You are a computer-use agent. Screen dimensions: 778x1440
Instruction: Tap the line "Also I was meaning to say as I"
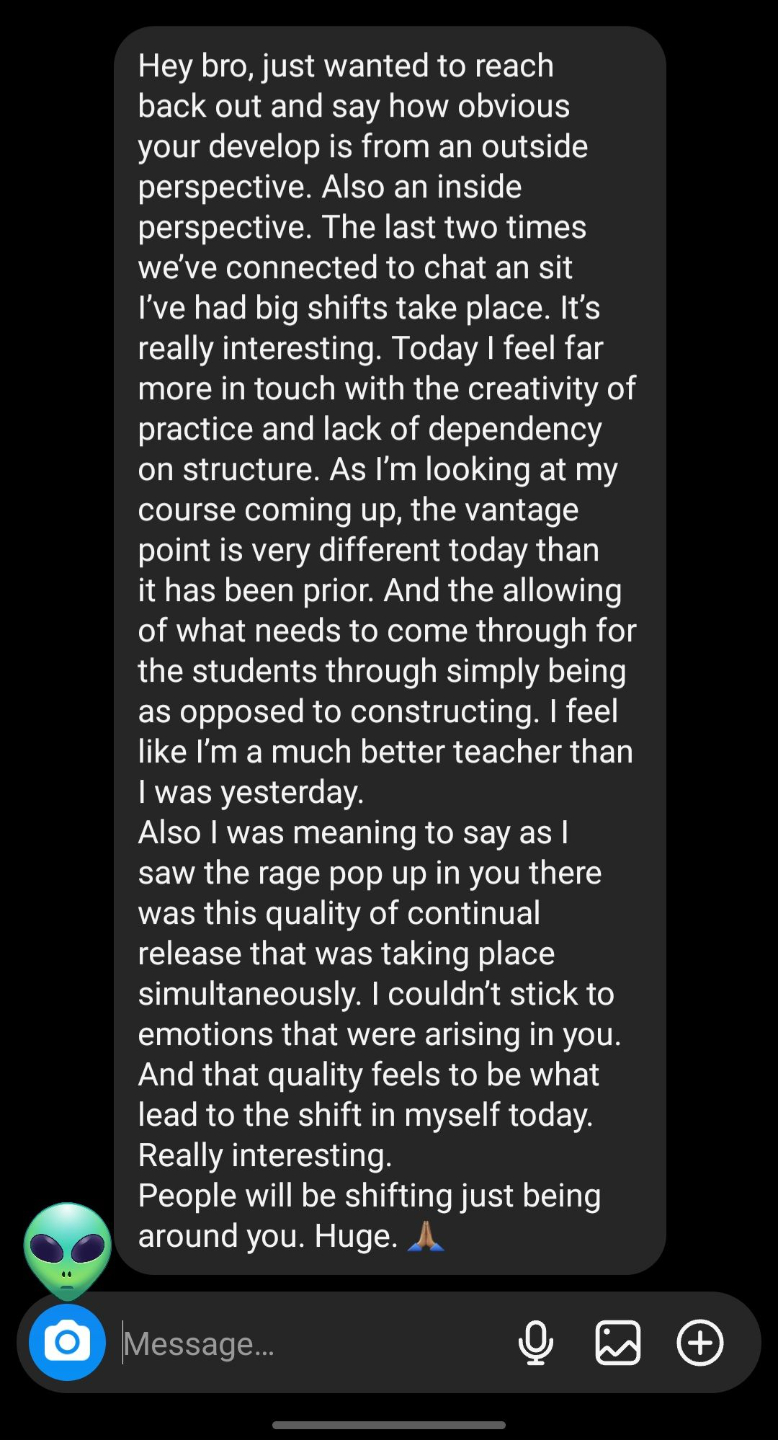pyautogui.click(x=353, y=833)
